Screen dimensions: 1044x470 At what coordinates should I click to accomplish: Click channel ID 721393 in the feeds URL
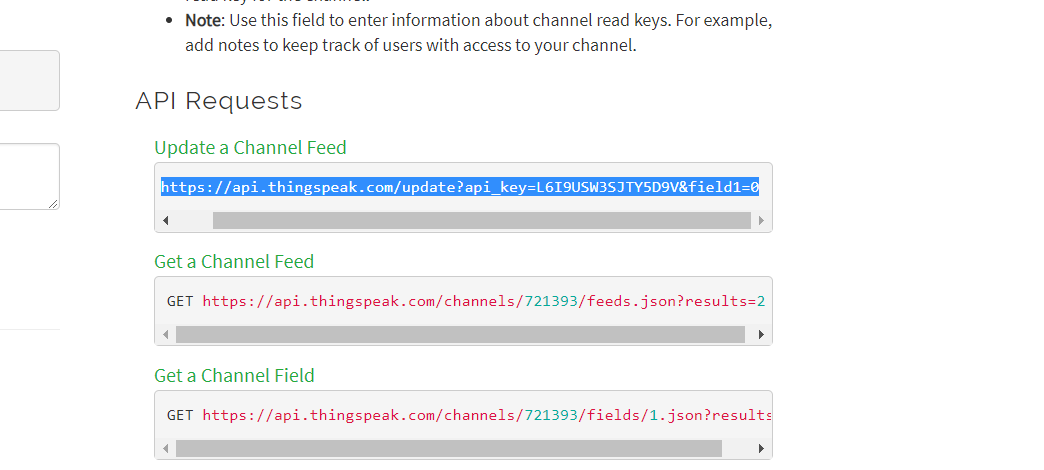click(551, 301)
